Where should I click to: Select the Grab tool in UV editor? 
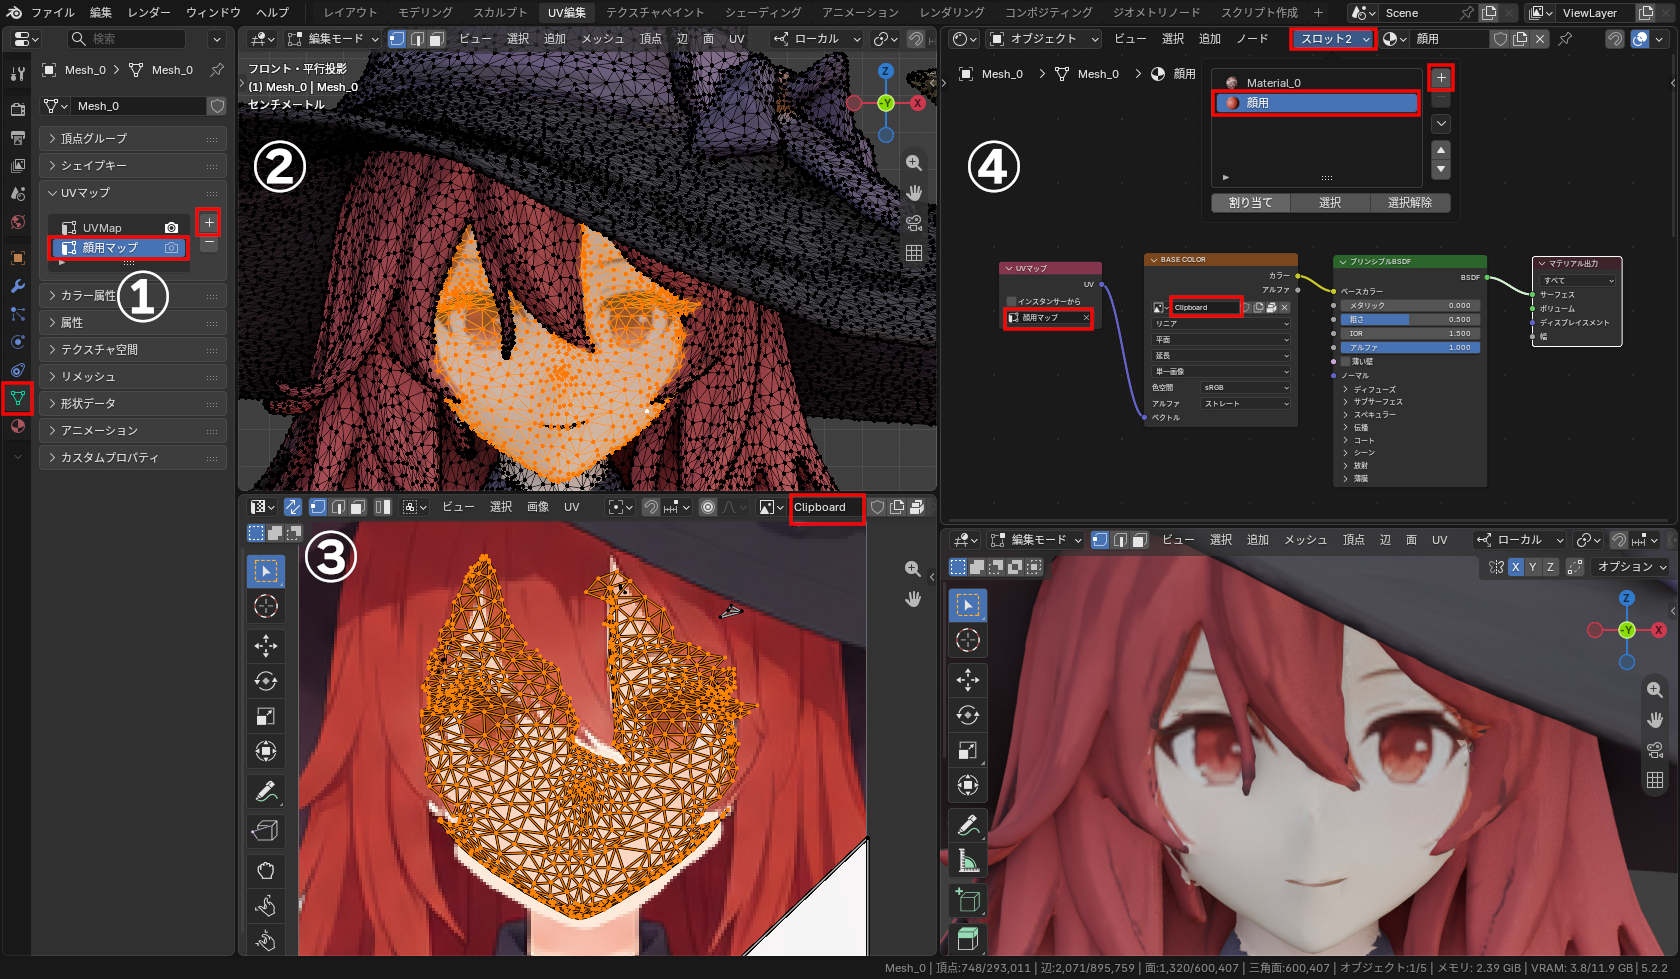pos(266,869)
